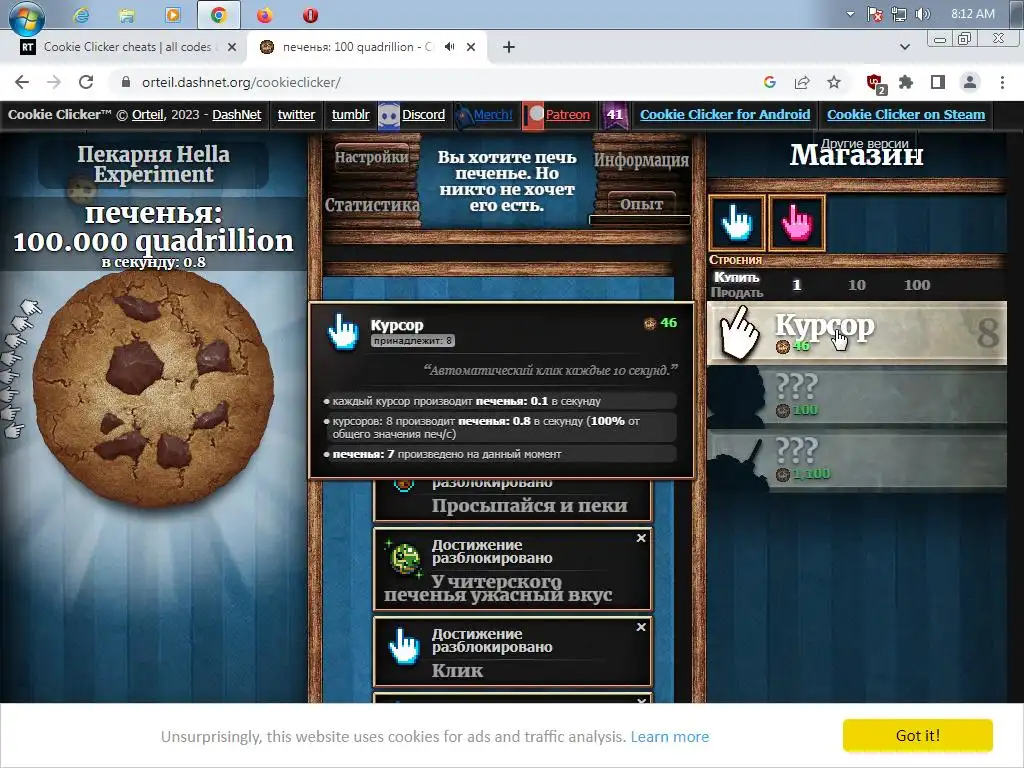Open the Опыт legacy button

641,204
